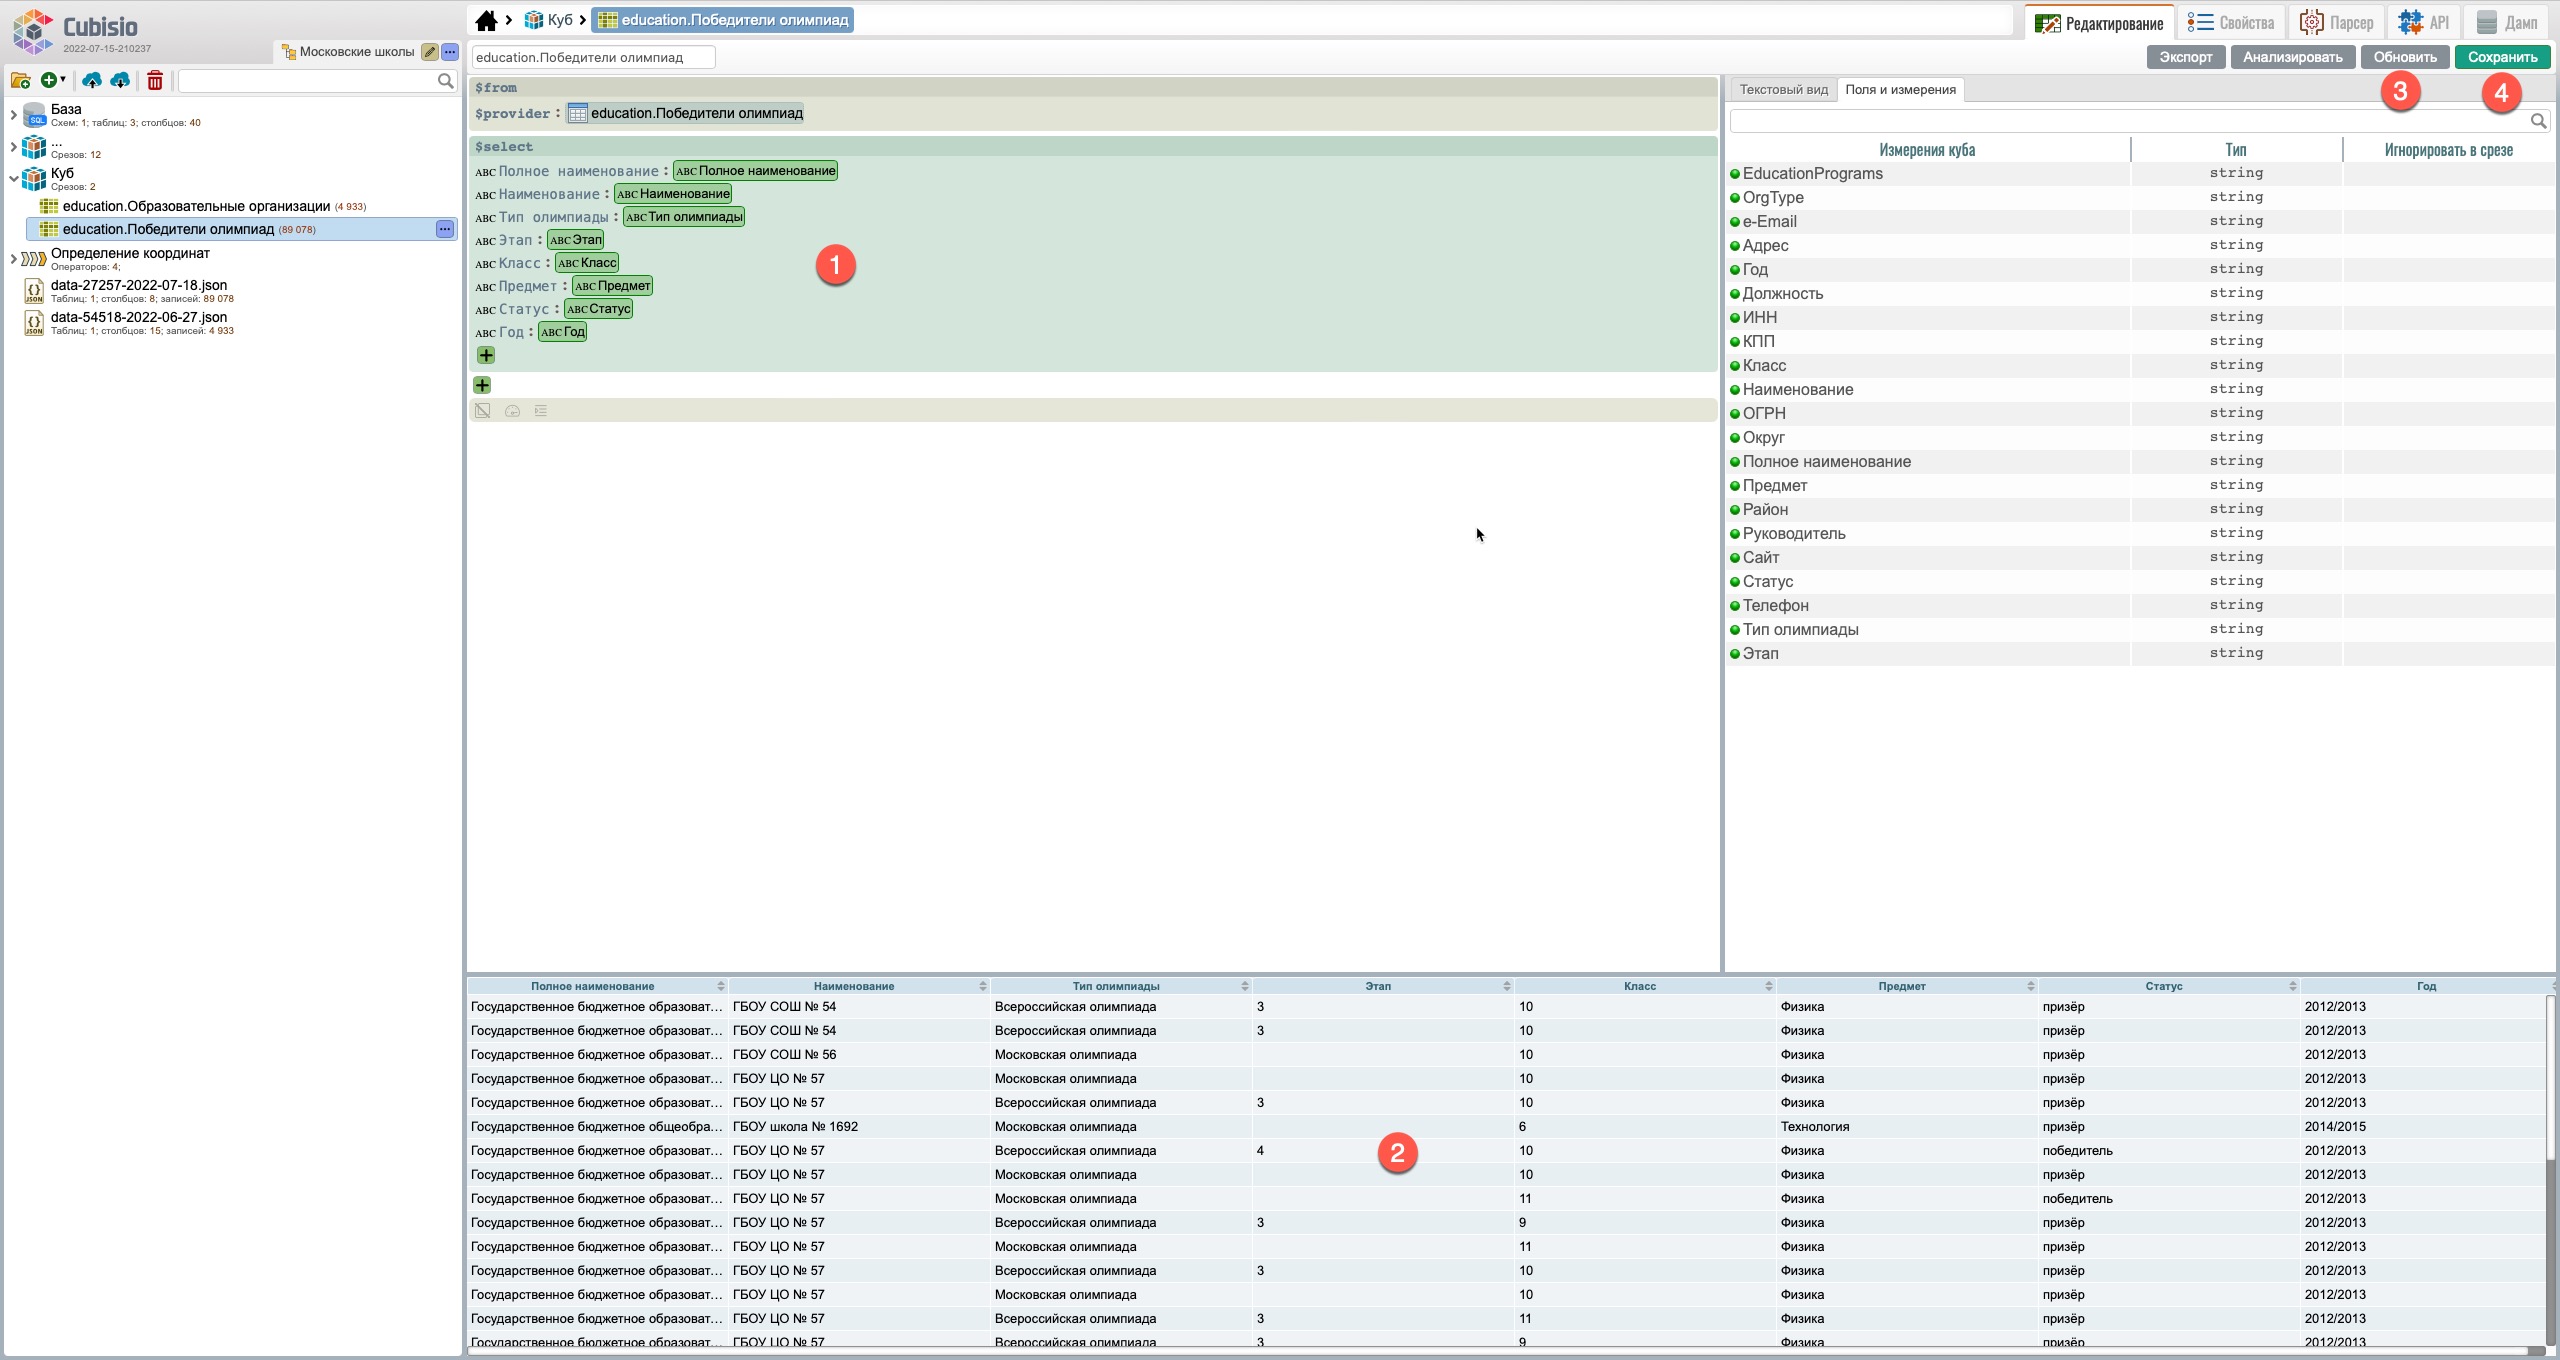Switch to the Свойства tab
2560x1360 pixels.
(x=2231, y=22)
